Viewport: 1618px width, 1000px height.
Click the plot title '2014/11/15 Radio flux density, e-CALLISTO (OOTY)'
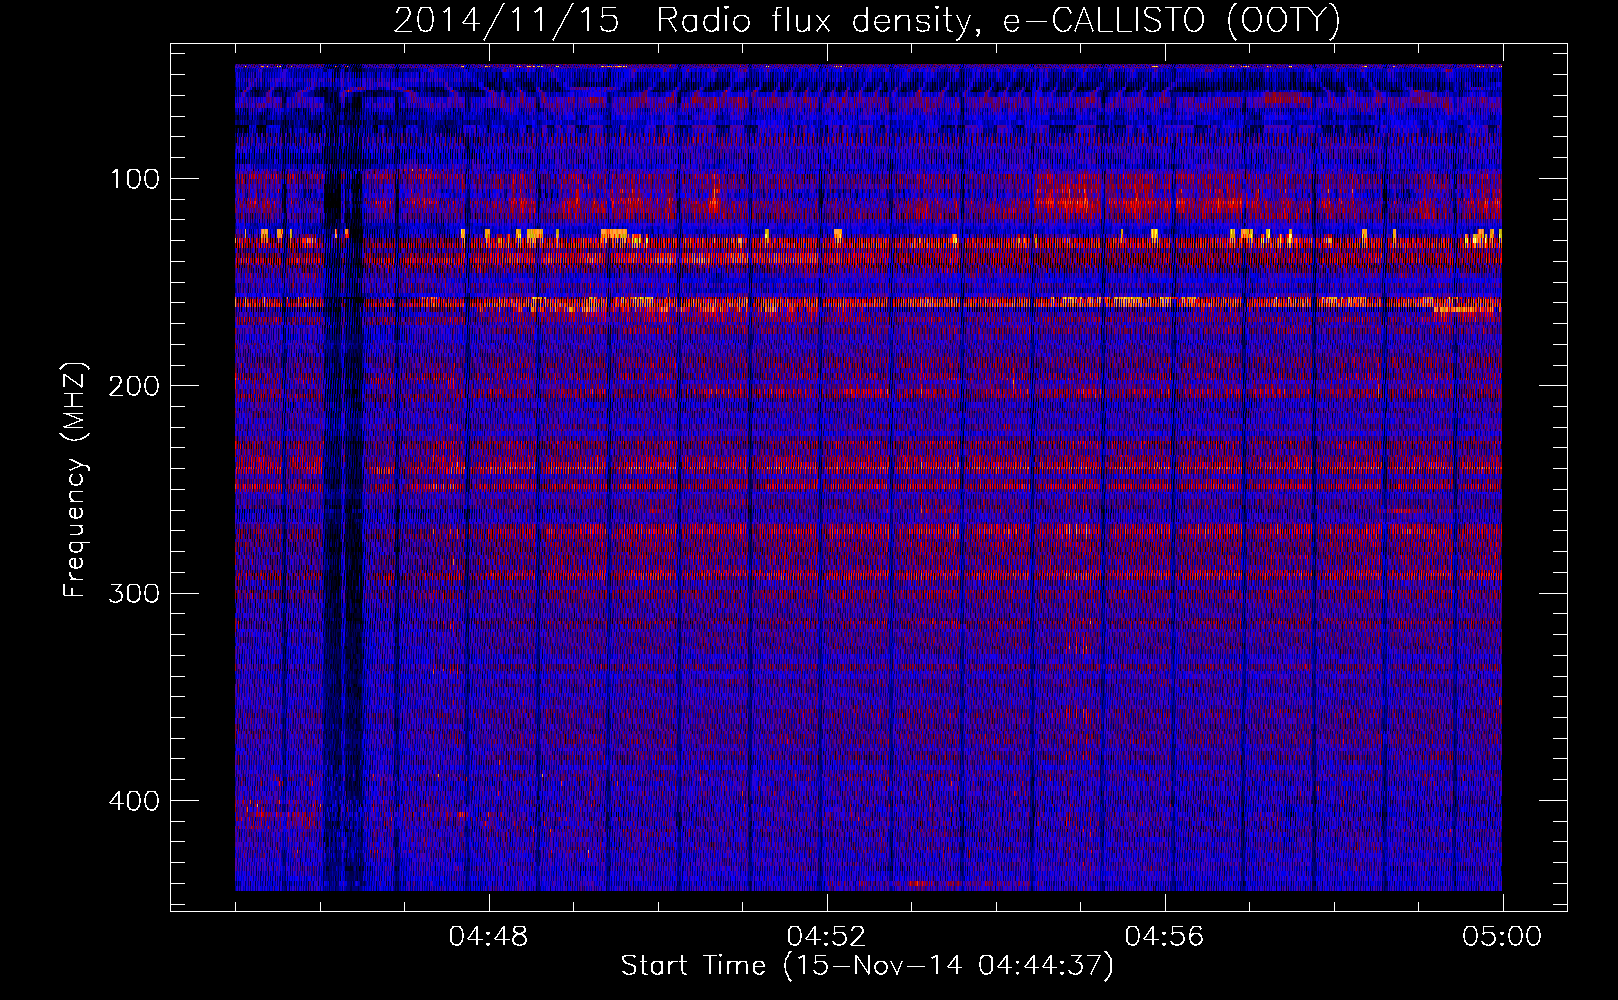pos(867,21)
